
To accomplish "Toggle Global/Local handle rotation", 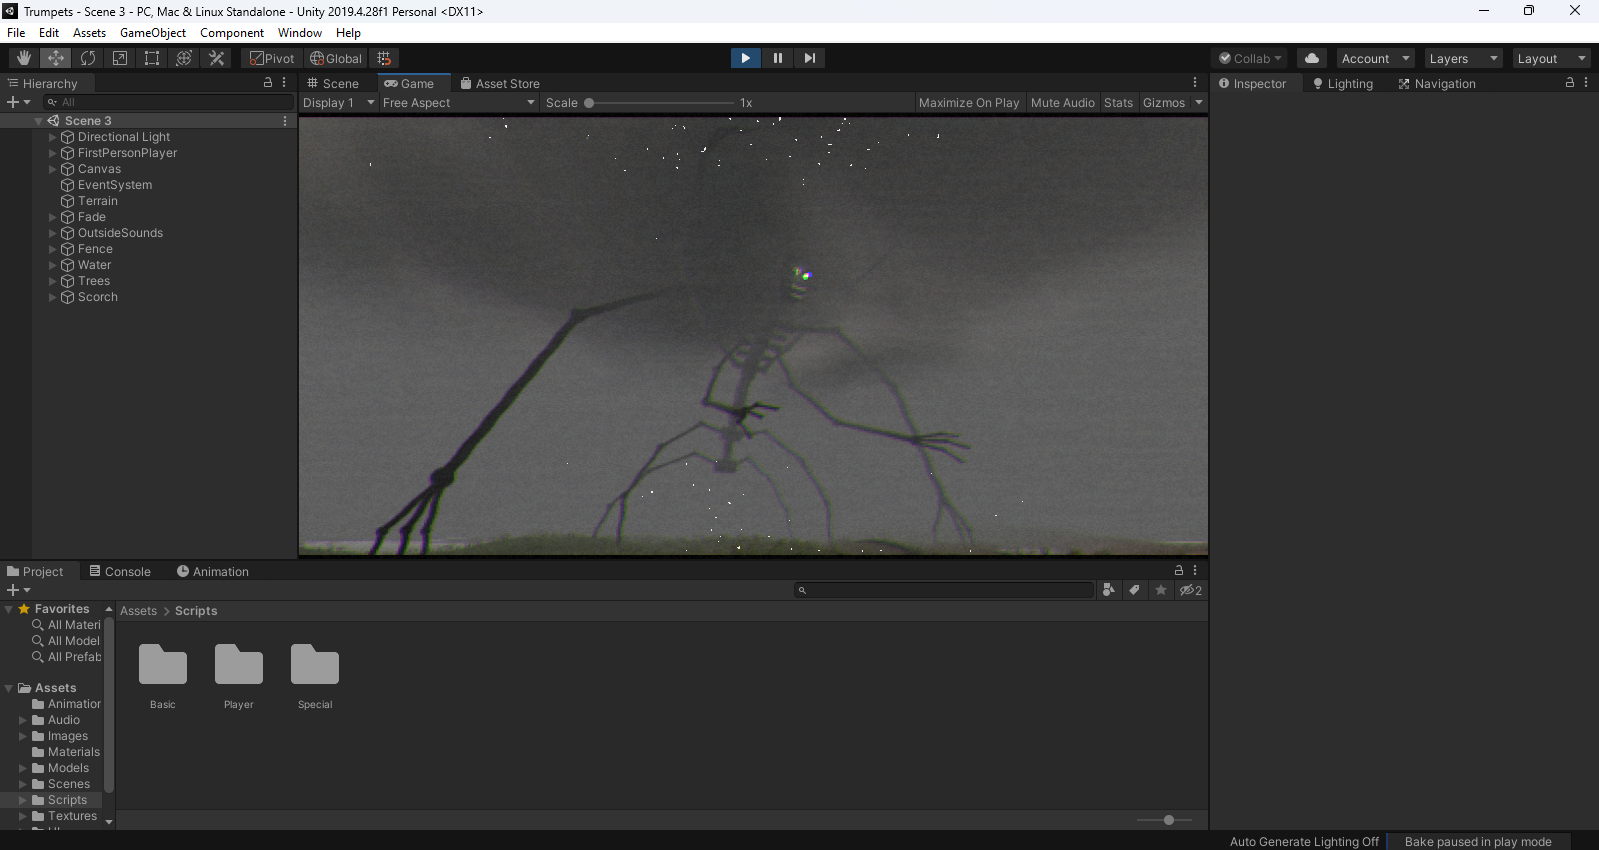I will click(336, 58).
